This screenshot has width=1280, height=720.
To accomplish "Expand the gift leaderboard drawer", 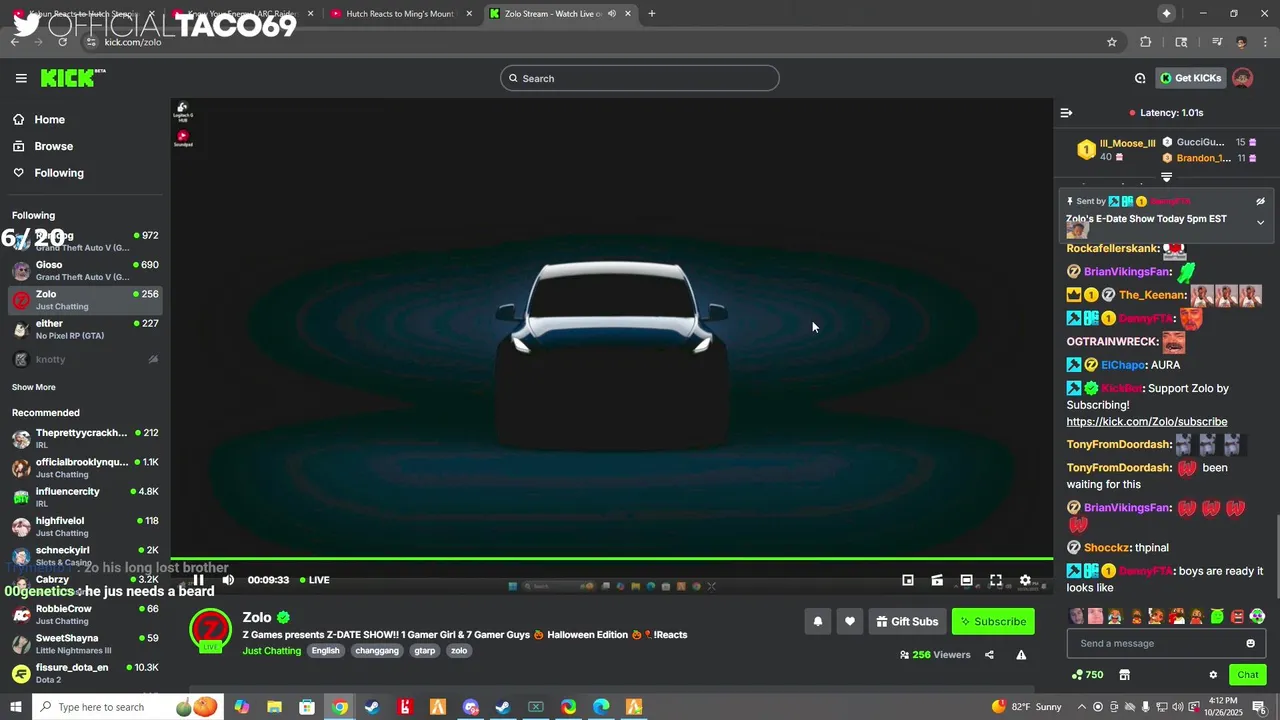I will [1166, 177].
